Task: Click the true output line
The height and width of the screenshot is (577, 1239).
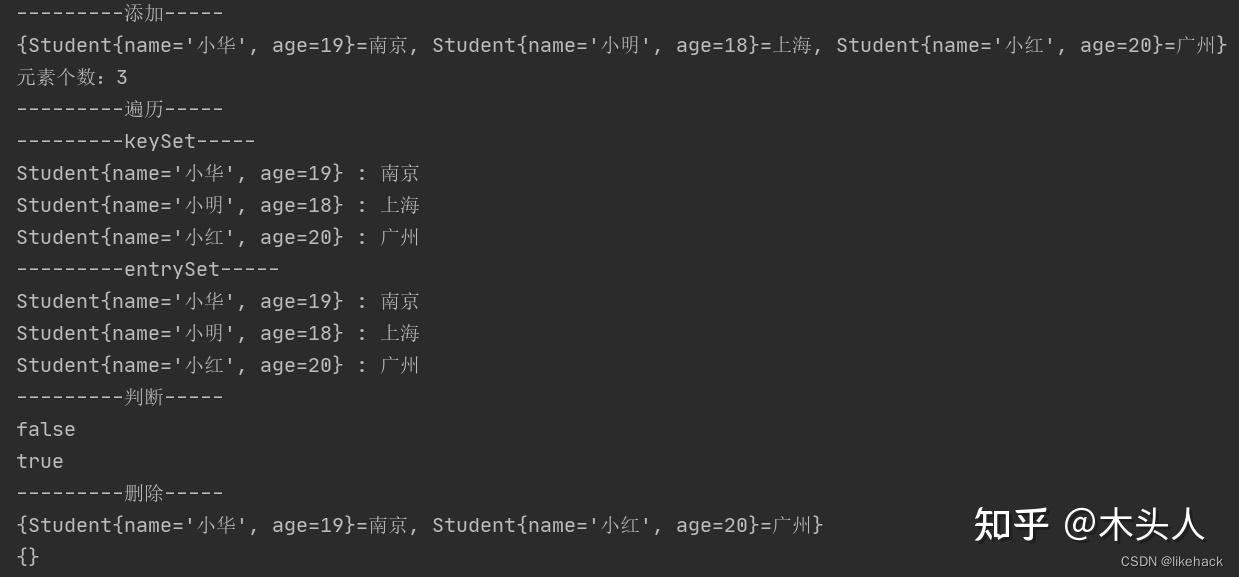Action: [40, 461]
